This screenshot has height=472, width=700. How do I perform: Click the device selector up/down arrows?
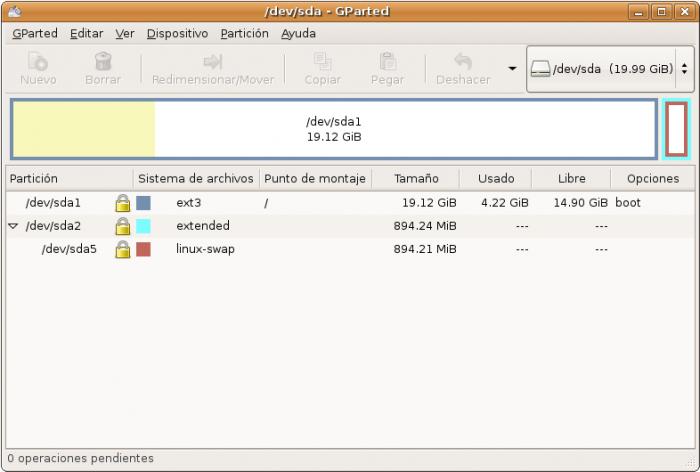684,69
